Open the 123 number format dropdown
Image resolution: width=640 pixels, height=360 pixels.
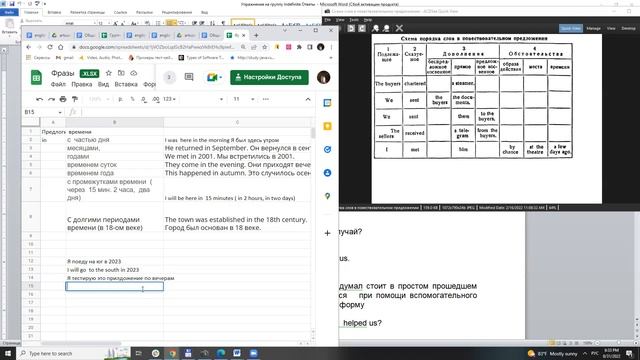[x=169, y=99]
